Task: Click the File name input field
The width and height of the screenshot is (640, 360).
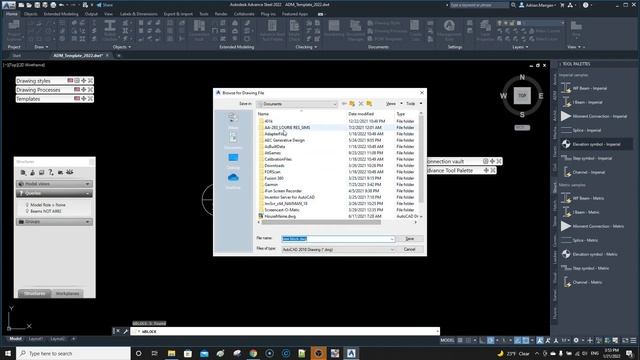Action: [x=338, y=239]
